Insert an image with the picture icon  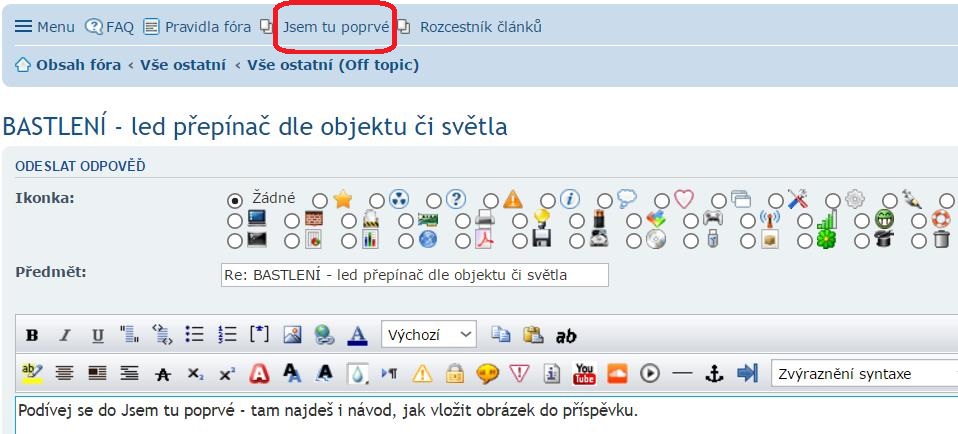point(292,335)
